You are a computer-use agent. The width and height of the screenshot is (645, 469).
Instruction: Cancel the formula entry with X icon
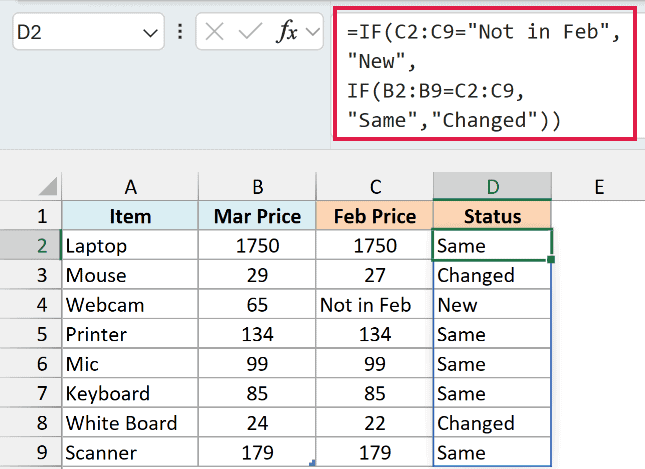214,32
